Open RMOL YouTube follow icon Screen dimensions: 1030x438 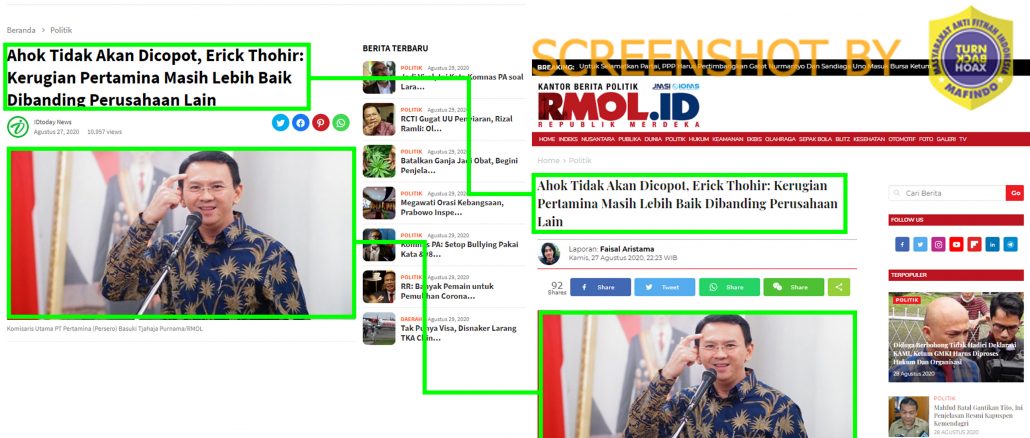click(956, 244)
